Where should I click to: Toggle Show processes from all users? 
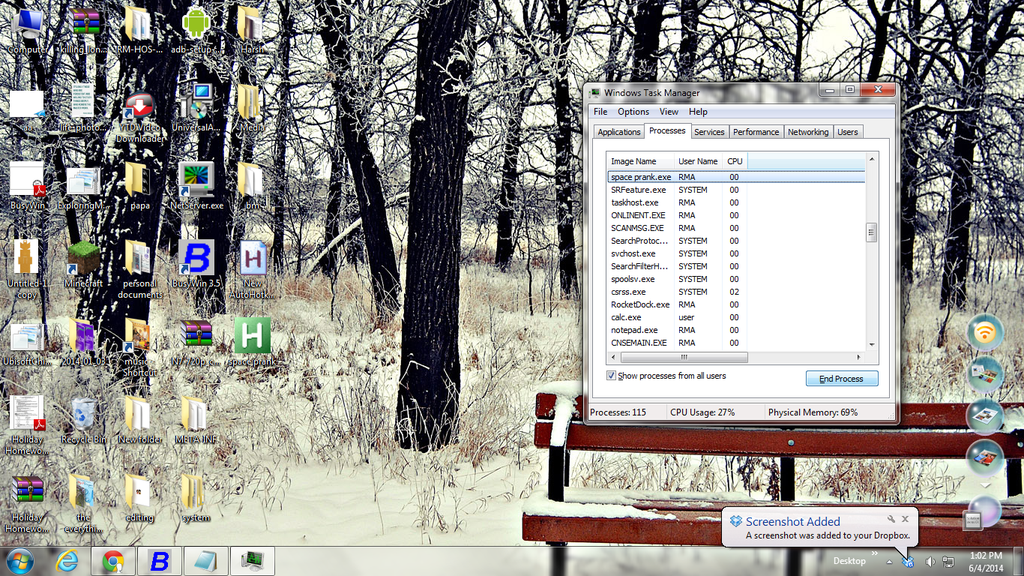(611, 376)
